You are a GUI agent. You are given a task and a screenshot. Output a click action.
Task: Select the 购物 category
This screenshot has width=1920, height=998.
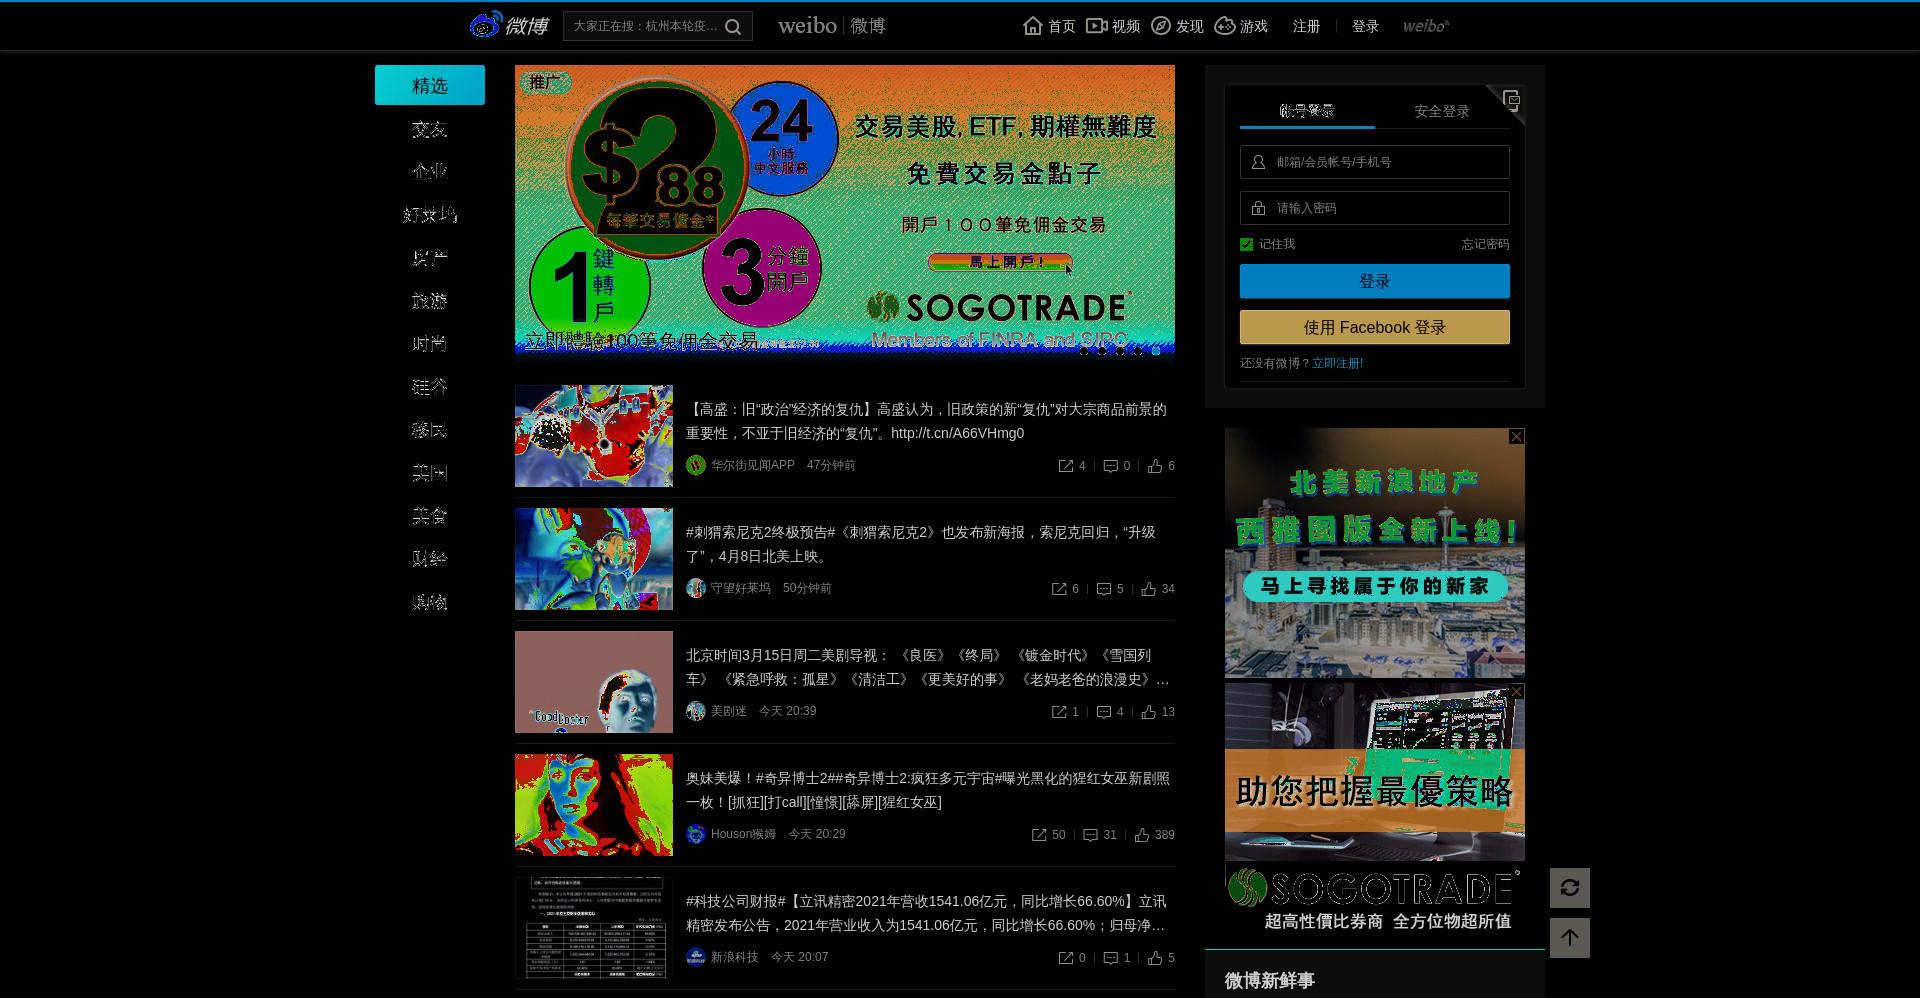pos(430,602)
